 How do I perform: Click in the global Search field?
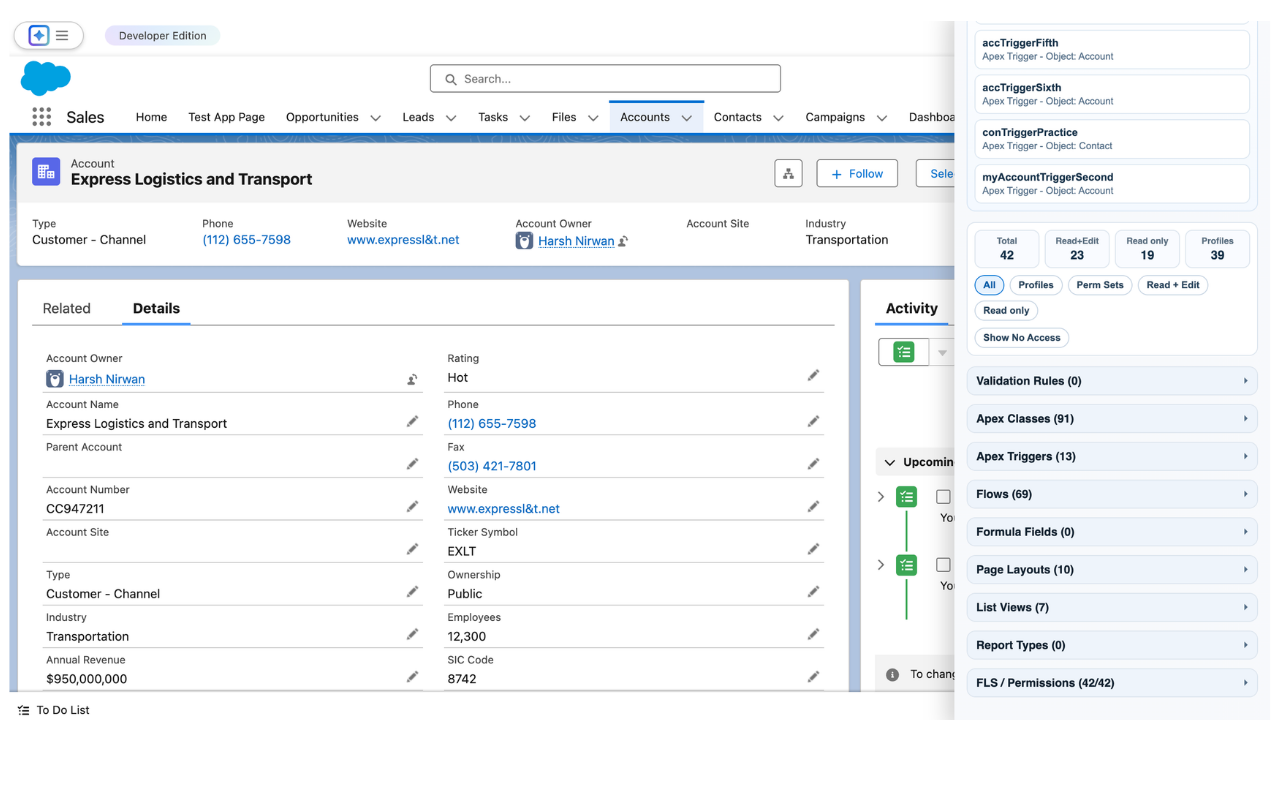pos(605,79)
